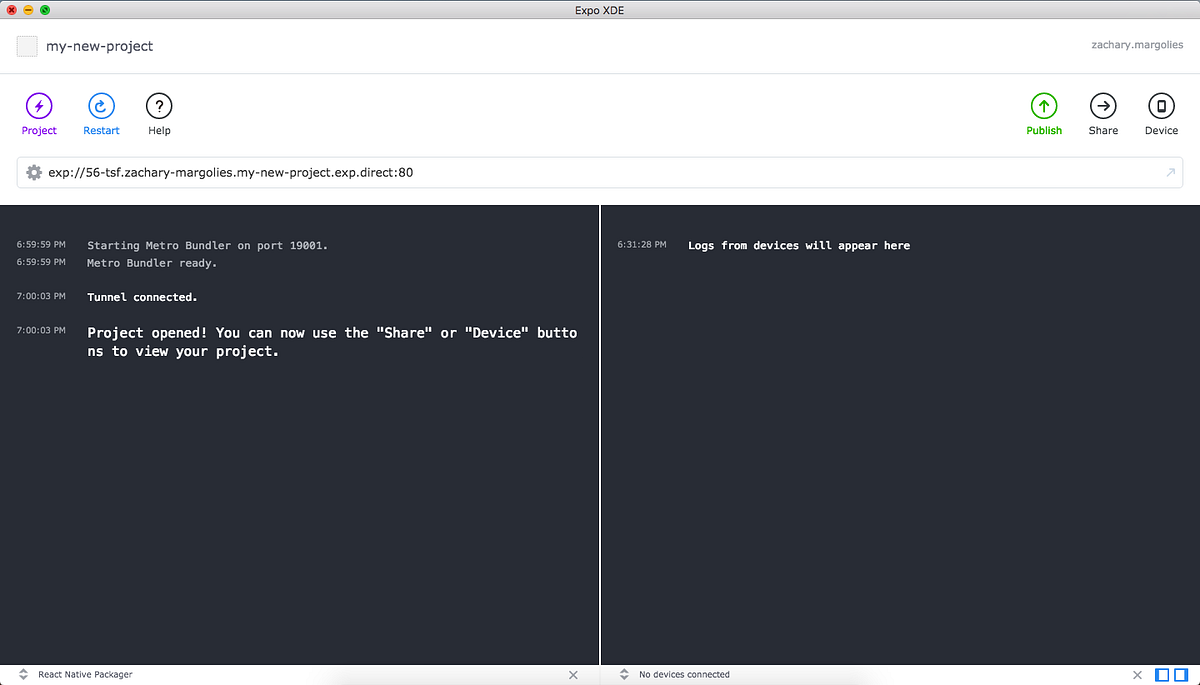Click the Restart icon button
Image resolution: width=1200 pixels, height=685 pixels.
point(101,106)
